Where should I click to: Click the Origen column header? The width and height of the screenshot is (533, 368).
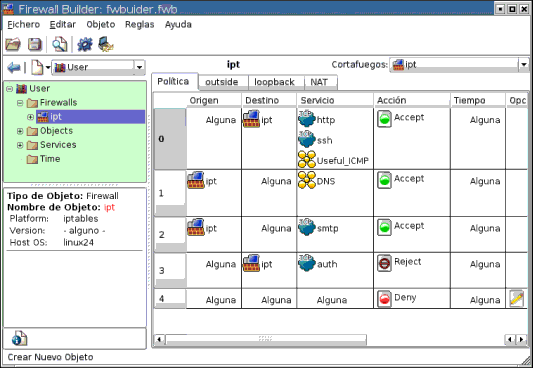[x=214, y=100]
